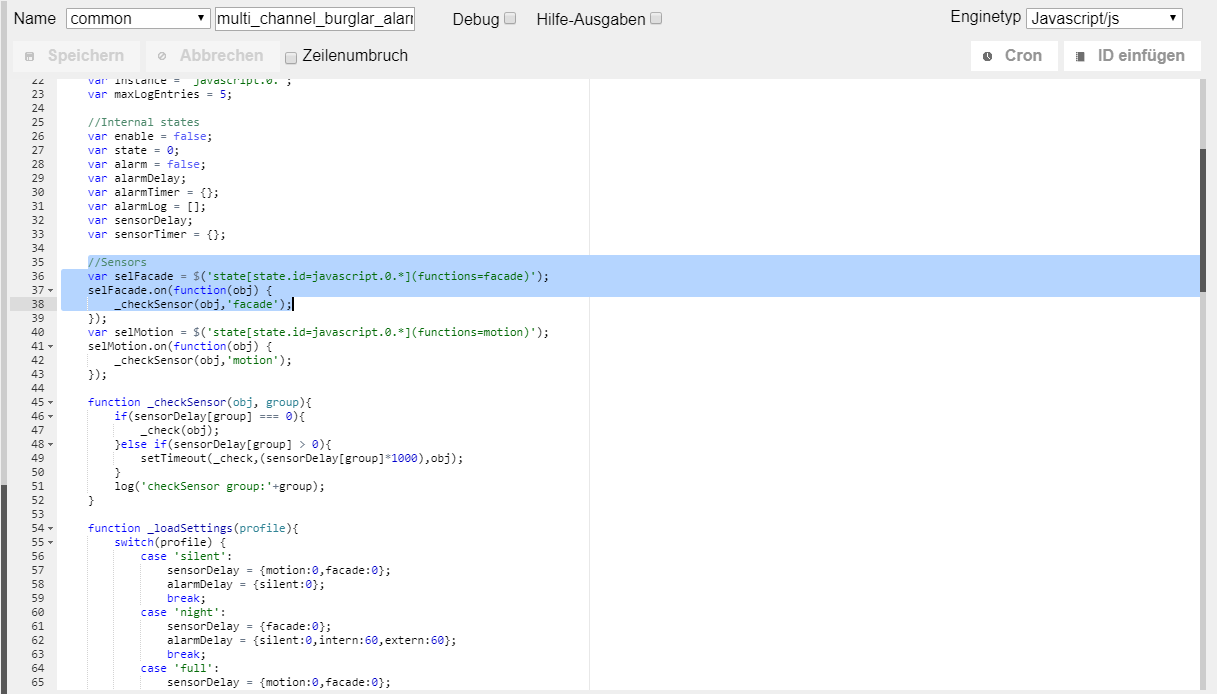Click the floppy disk icon beside Speichern
The height and width of the screenshot is (694, 1217).
[29, 56]
